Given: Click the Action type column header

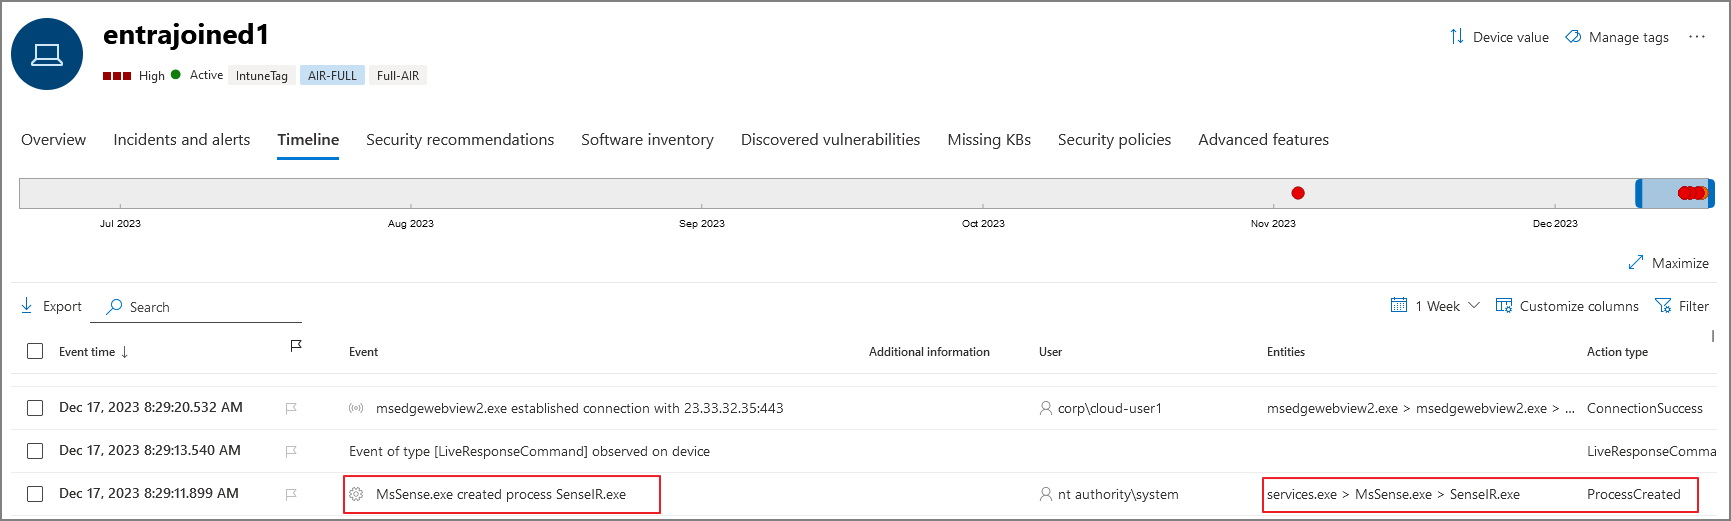Looking at the screenshot, I should pos(1617,352).
